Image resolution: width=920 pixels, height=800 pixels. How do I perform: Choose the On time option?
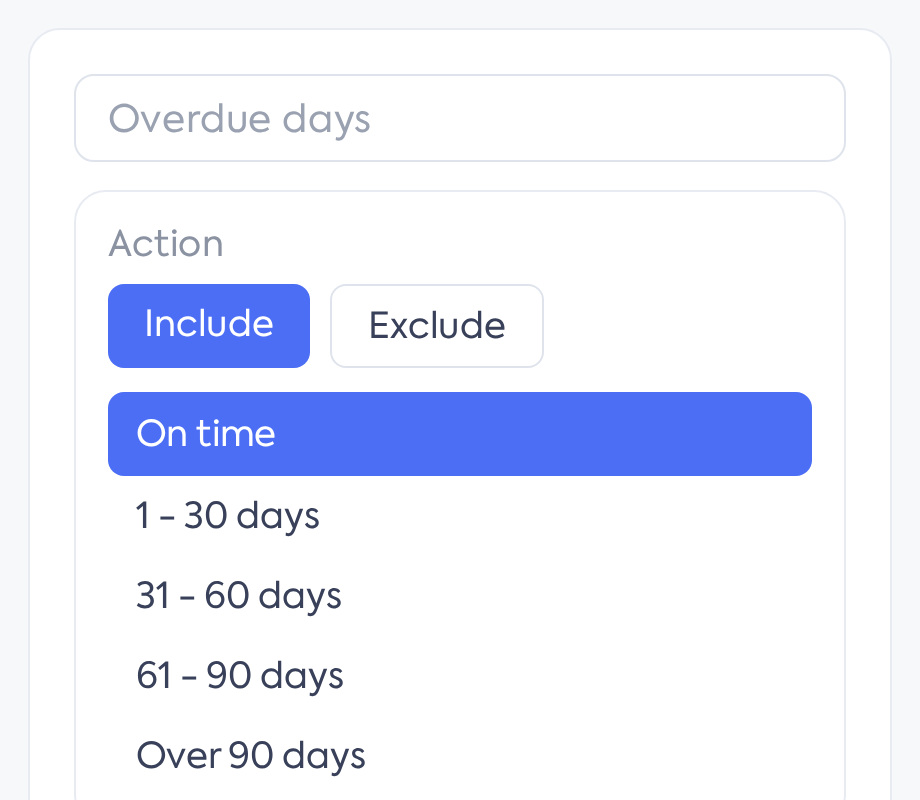coord(459,434)
